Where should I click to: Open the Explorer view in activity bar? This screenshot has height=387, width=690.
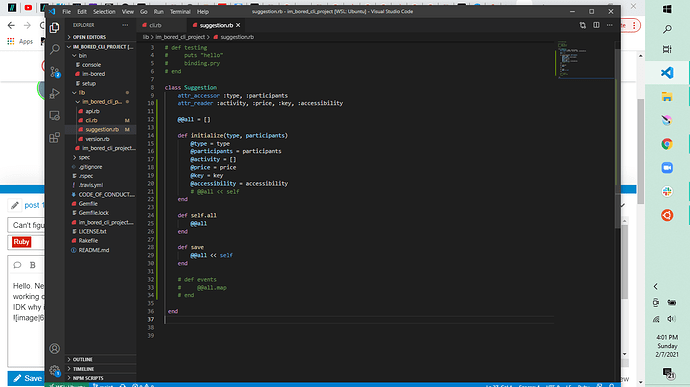[x=55, y=28]
